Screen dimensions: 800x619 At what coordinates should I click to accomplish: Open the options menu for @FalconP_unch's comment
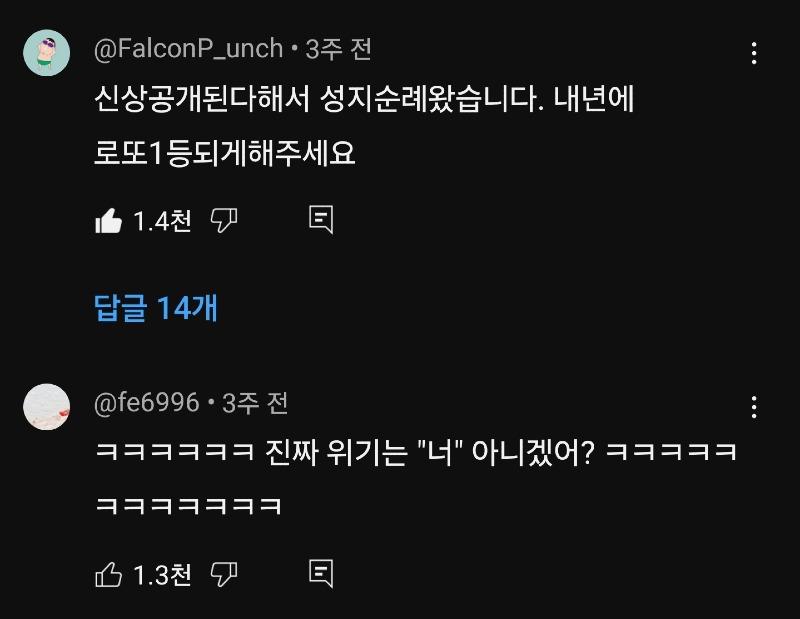[755, 53]
